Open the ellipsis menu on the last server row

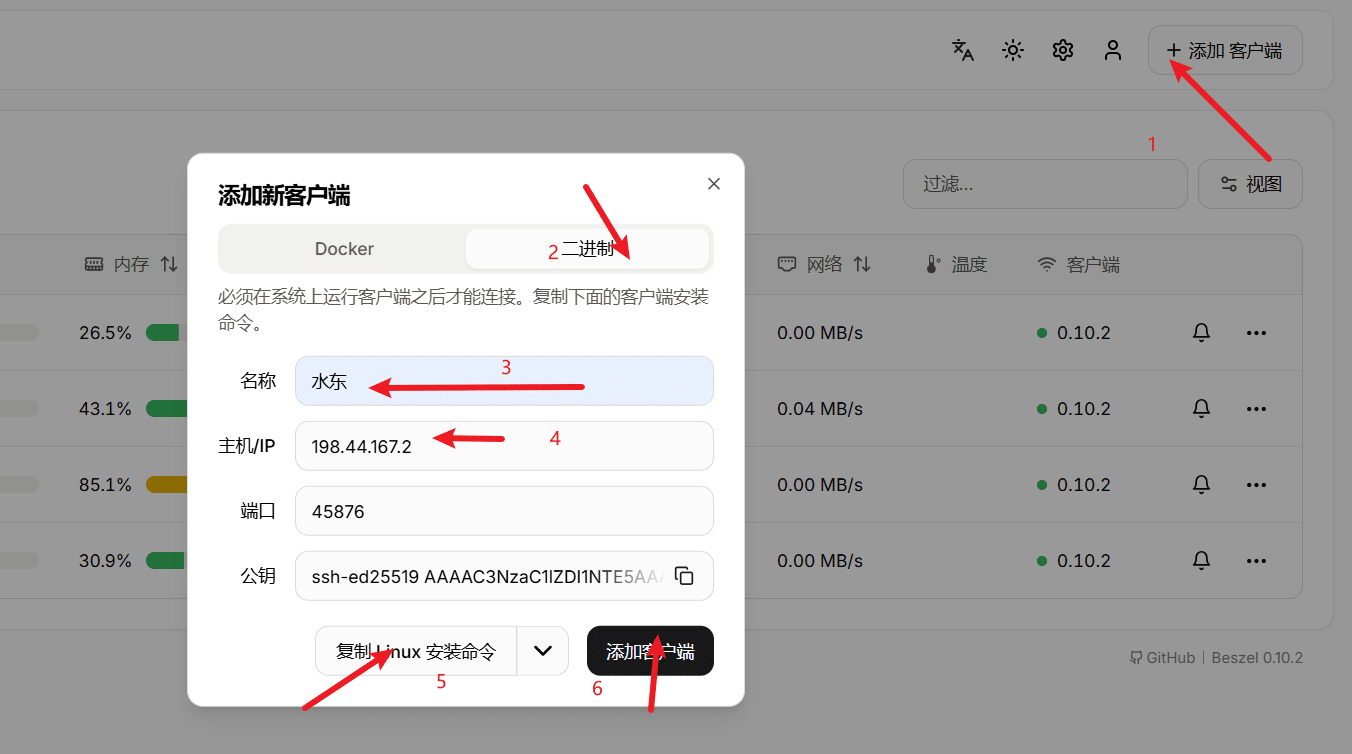1256,560
